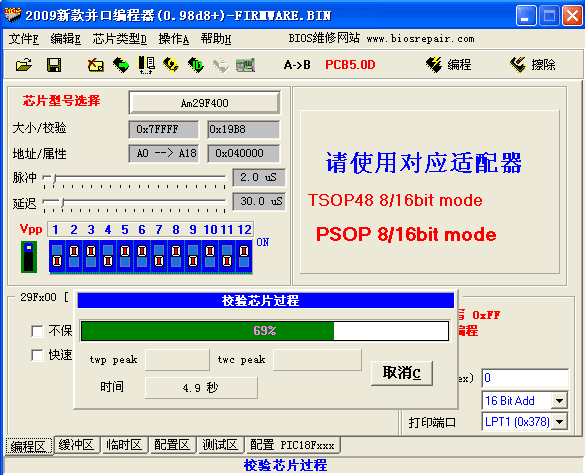
Task: Click the clear buffer icon with red X
Action: coord(96,65)
